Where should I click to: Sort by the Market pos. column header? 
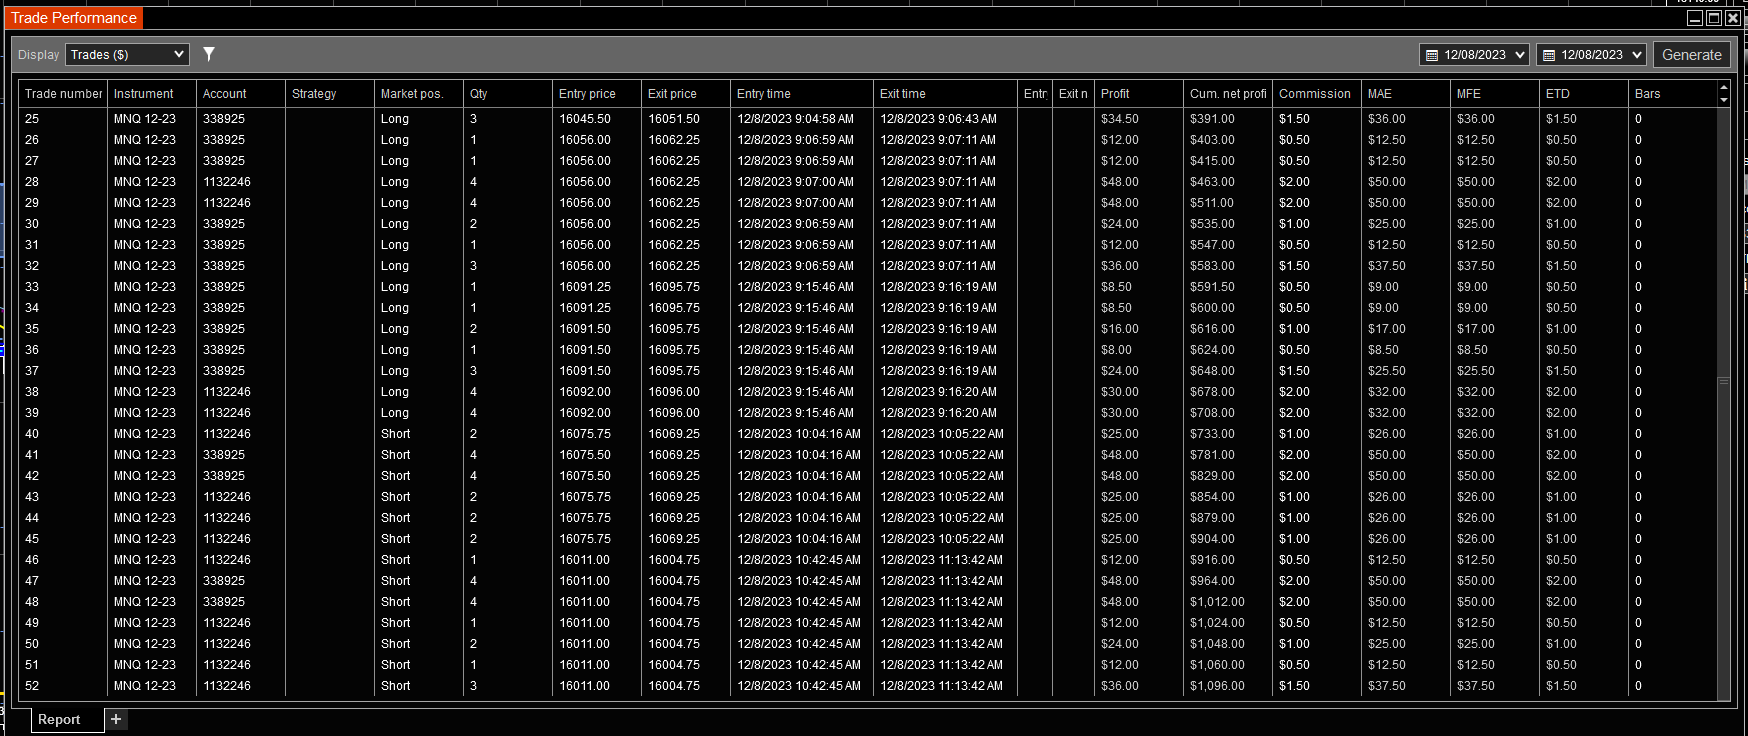point(419,94)
